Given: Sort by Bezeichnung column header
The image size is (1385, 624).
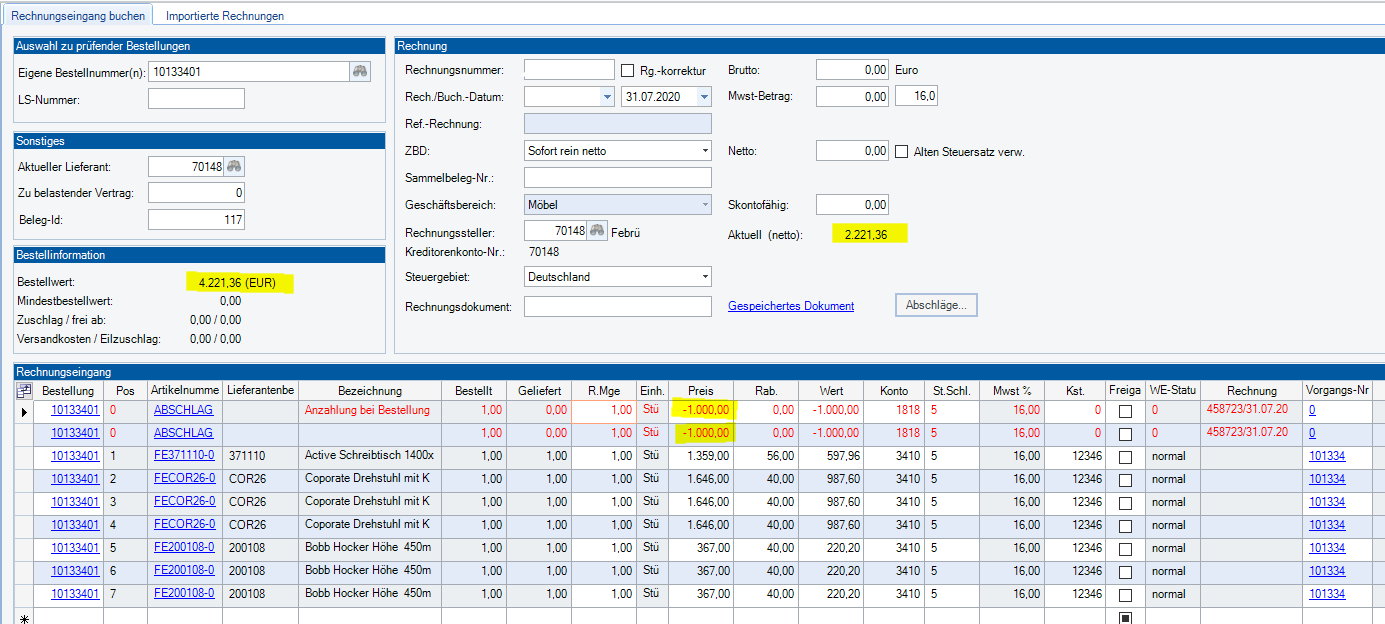Looking at the screenshot, I should pyautogui.click(x=370, y=391).
